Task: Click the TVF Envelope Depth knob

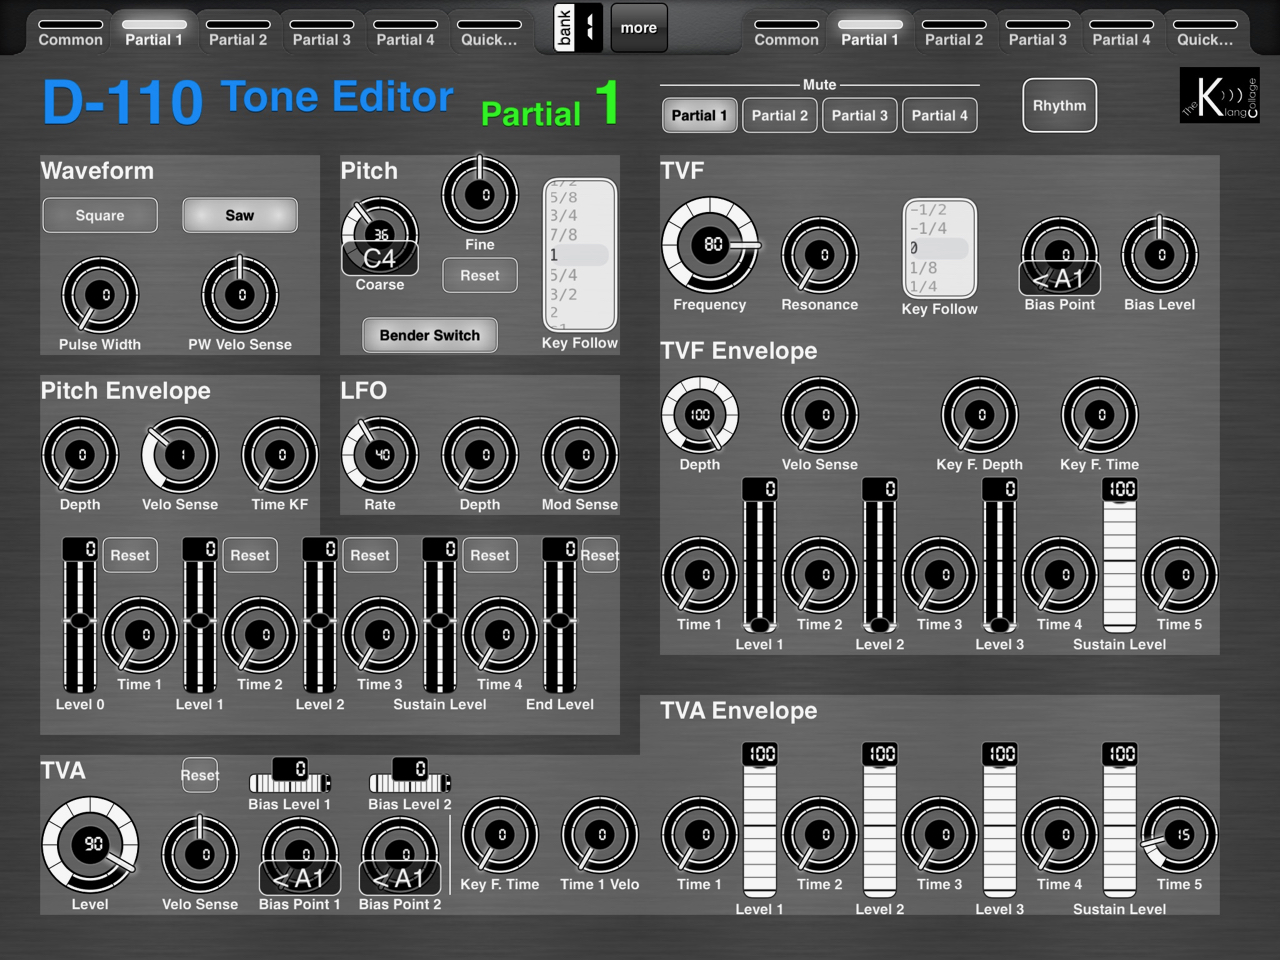Action: pyautogui.click(x=700, y=415)
